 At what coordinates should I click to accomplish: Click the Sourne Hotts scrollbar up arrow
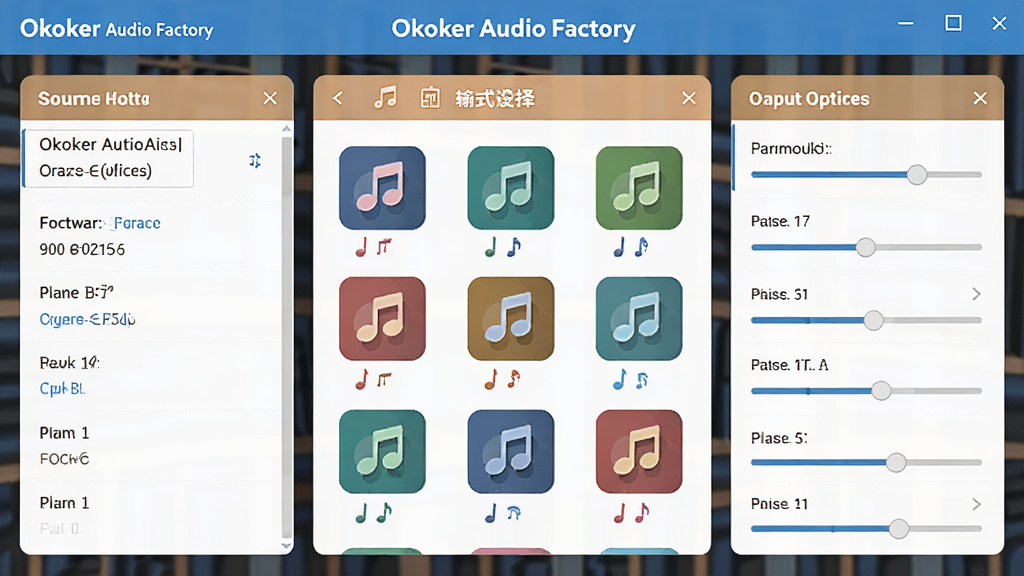pyautogui.click(x=286, y=129)
